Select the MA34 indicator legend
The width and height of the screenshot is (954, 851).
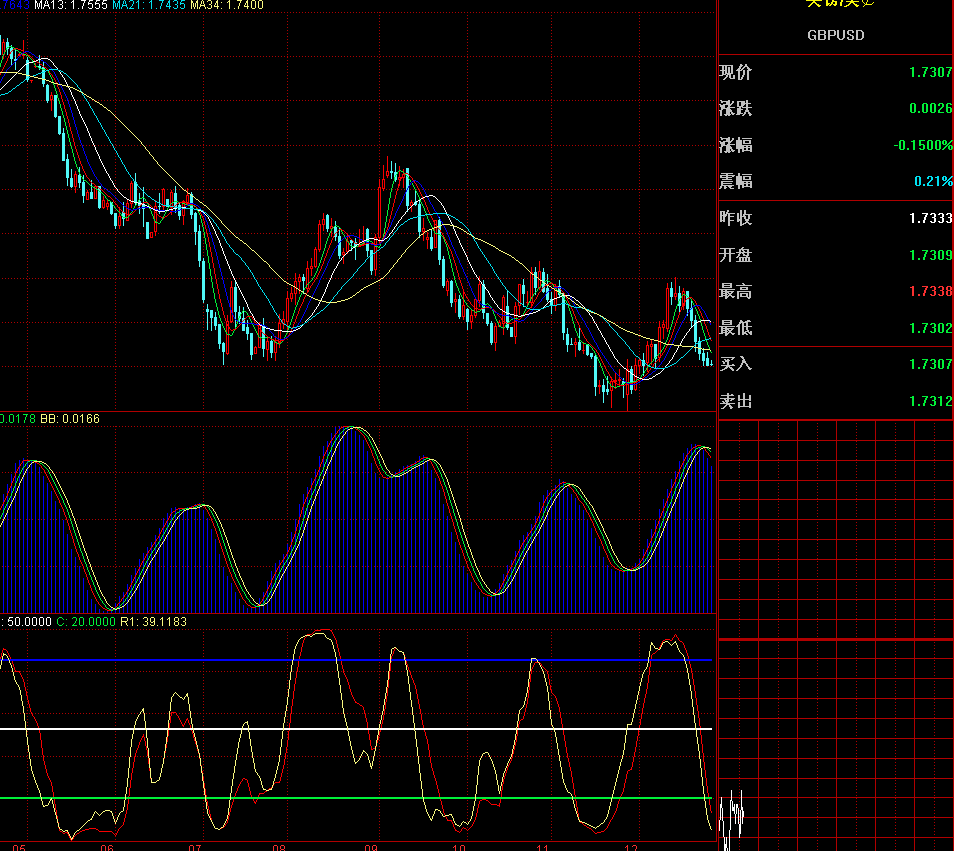[226, 5]
